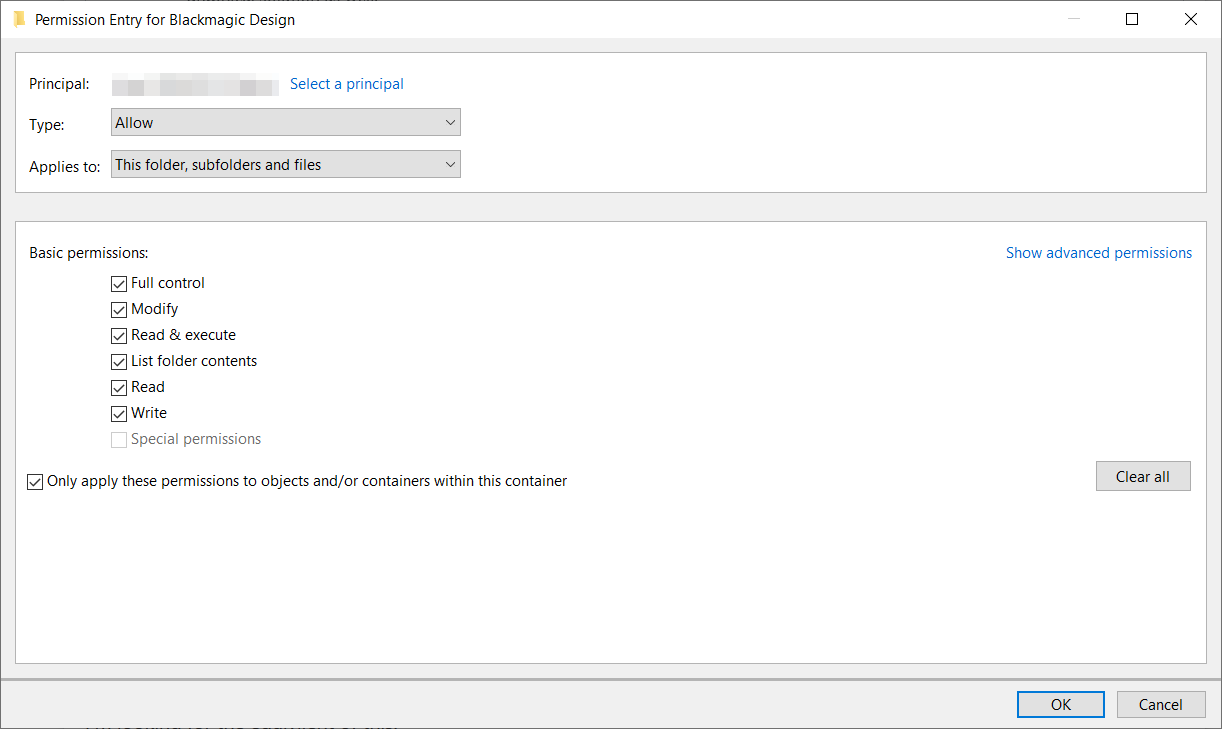Confirm with the OK button
The width and height of the screenshot is (1222, 729).
tap(1061, 705)
